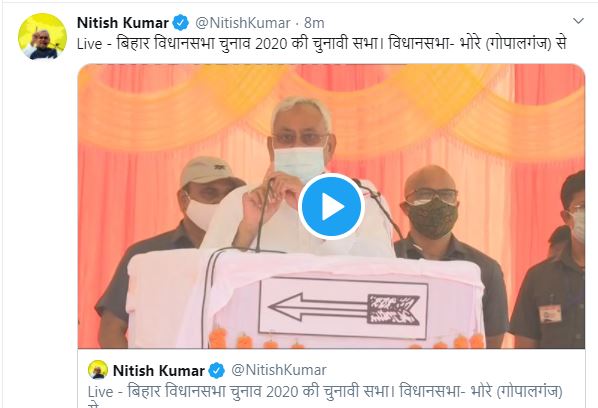Screen dimensions: 598x408
Task: Play the live election rally video
Action: point(331,206)
